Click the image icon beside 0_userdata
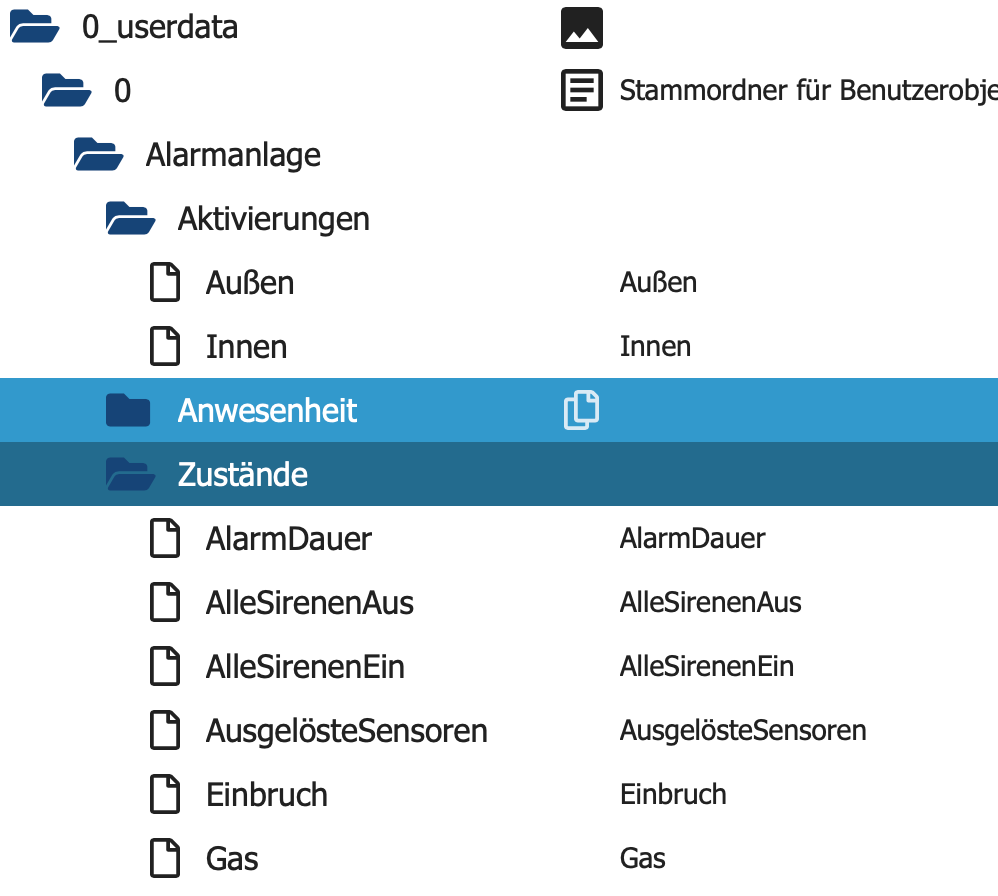998x896 pixels. 582,28
